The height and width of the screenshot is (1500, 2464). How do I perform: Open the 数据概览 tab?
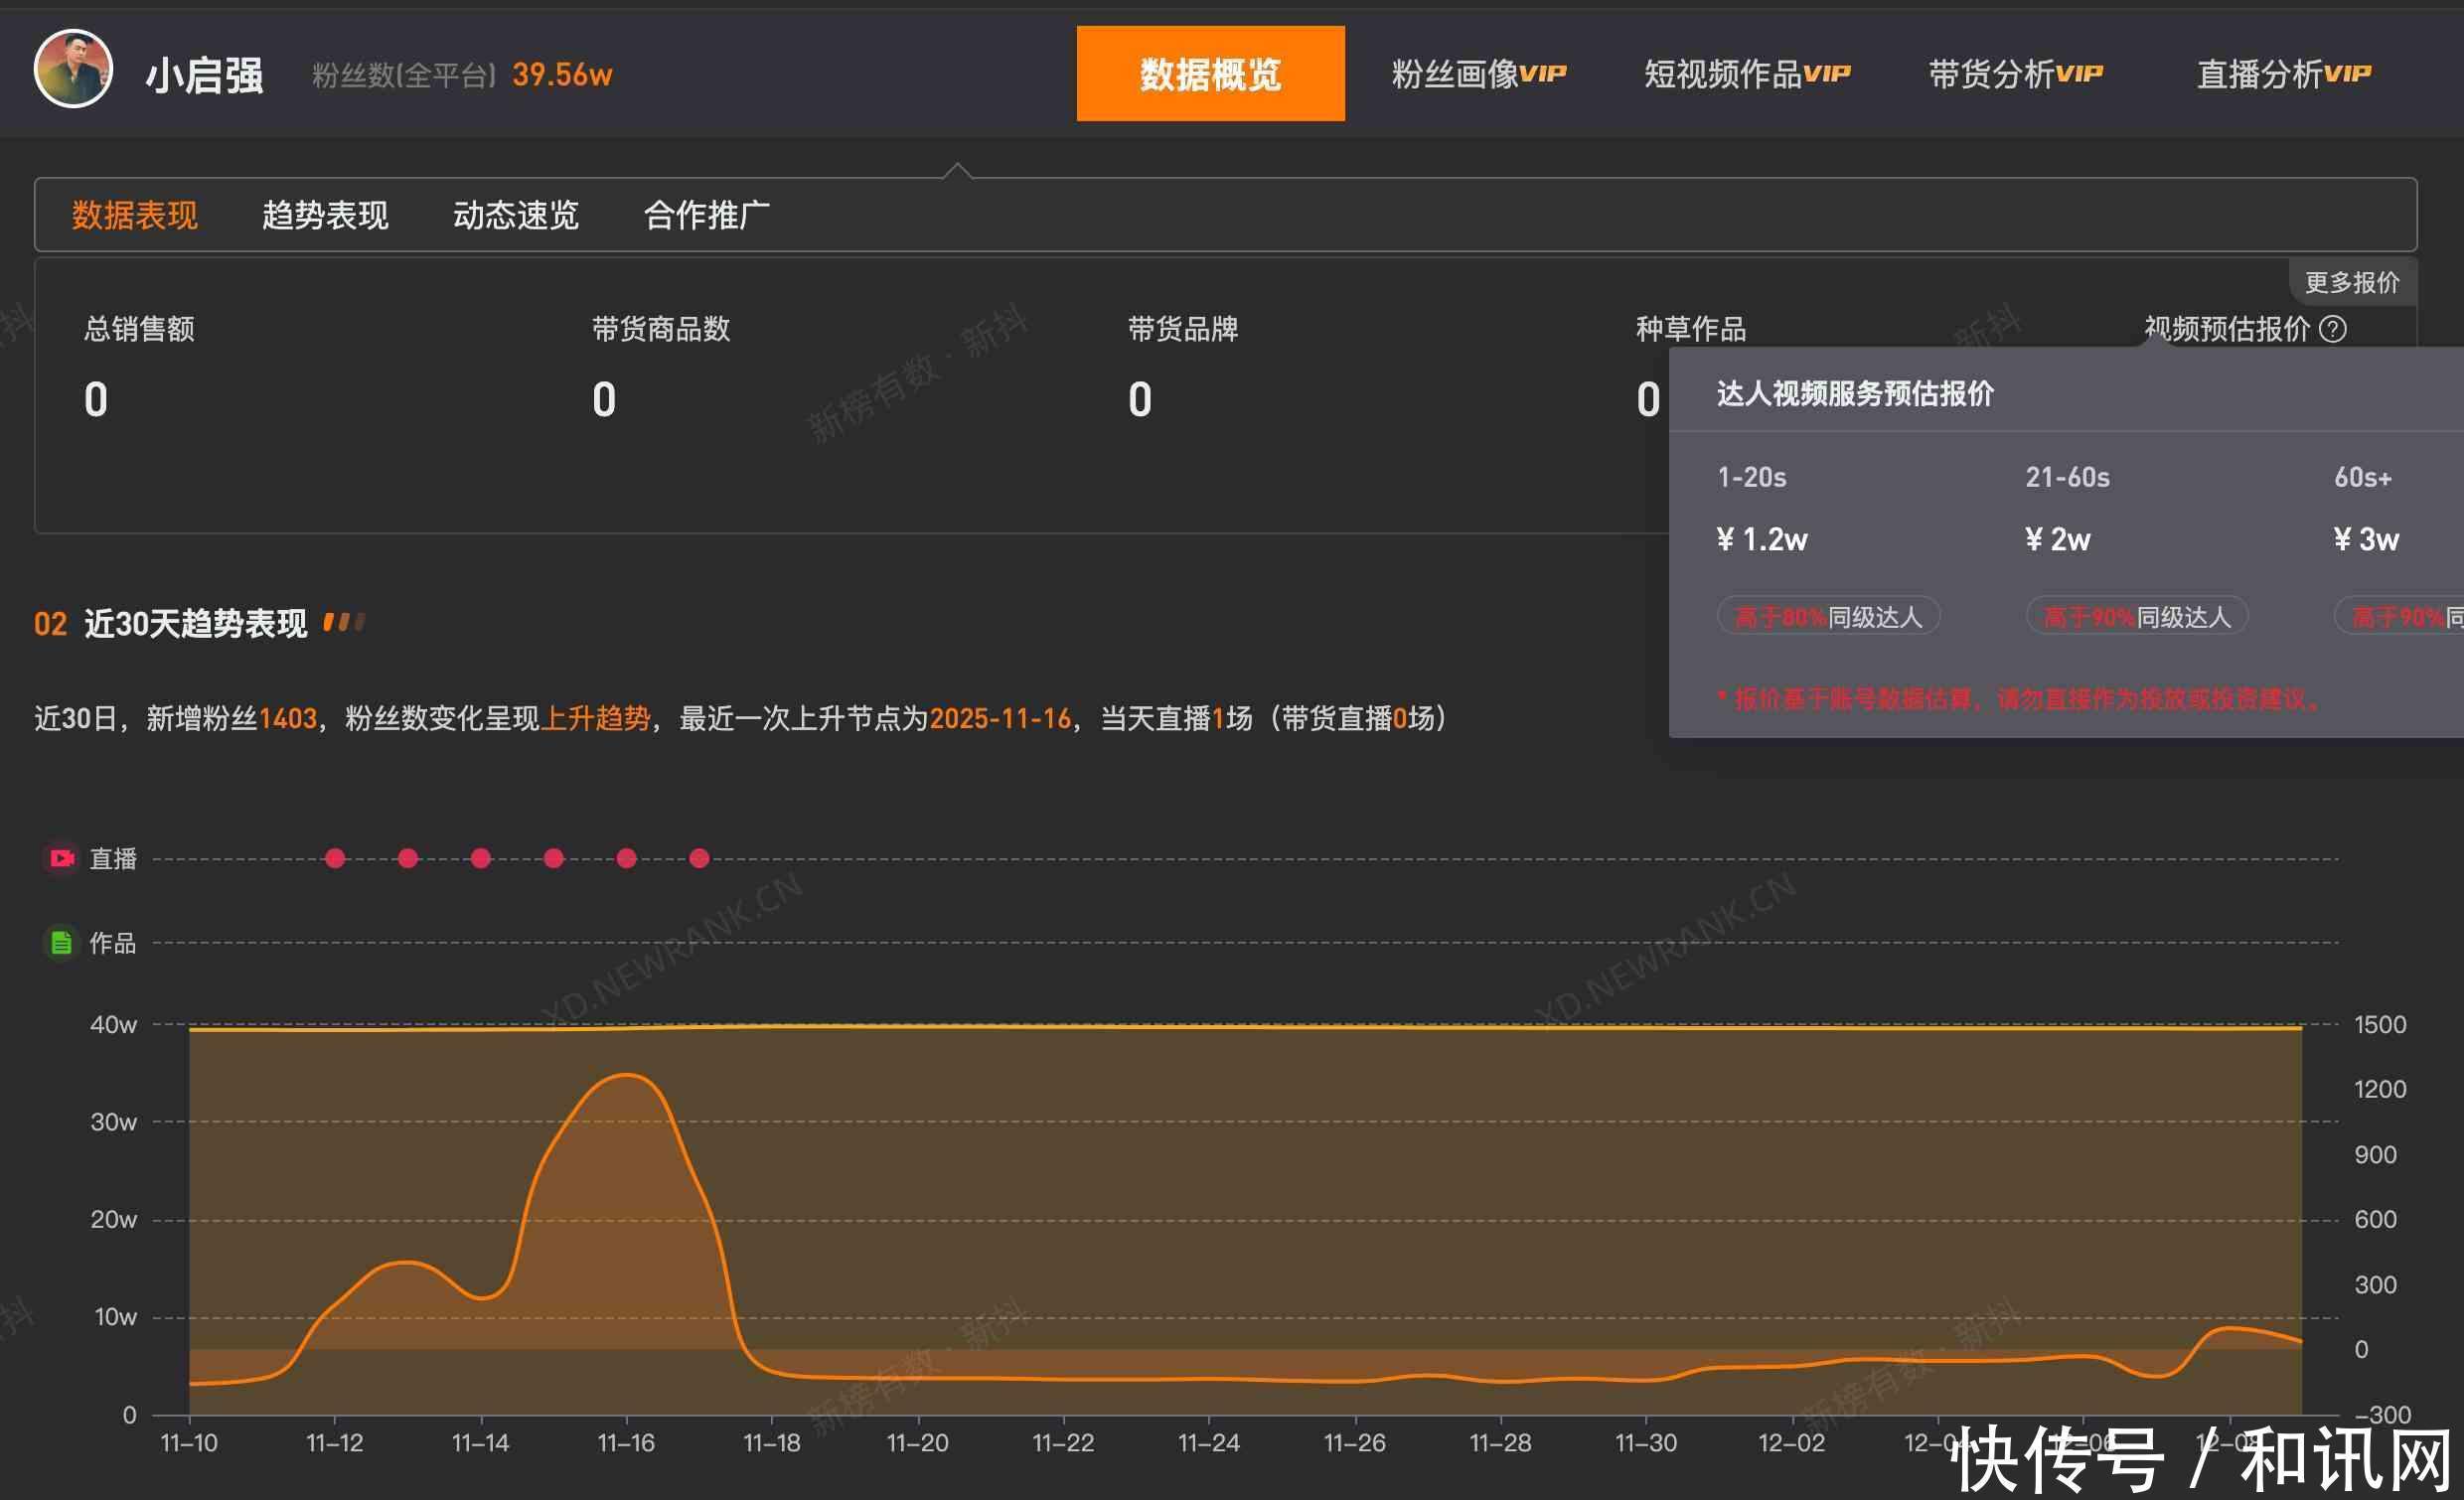1210,74
